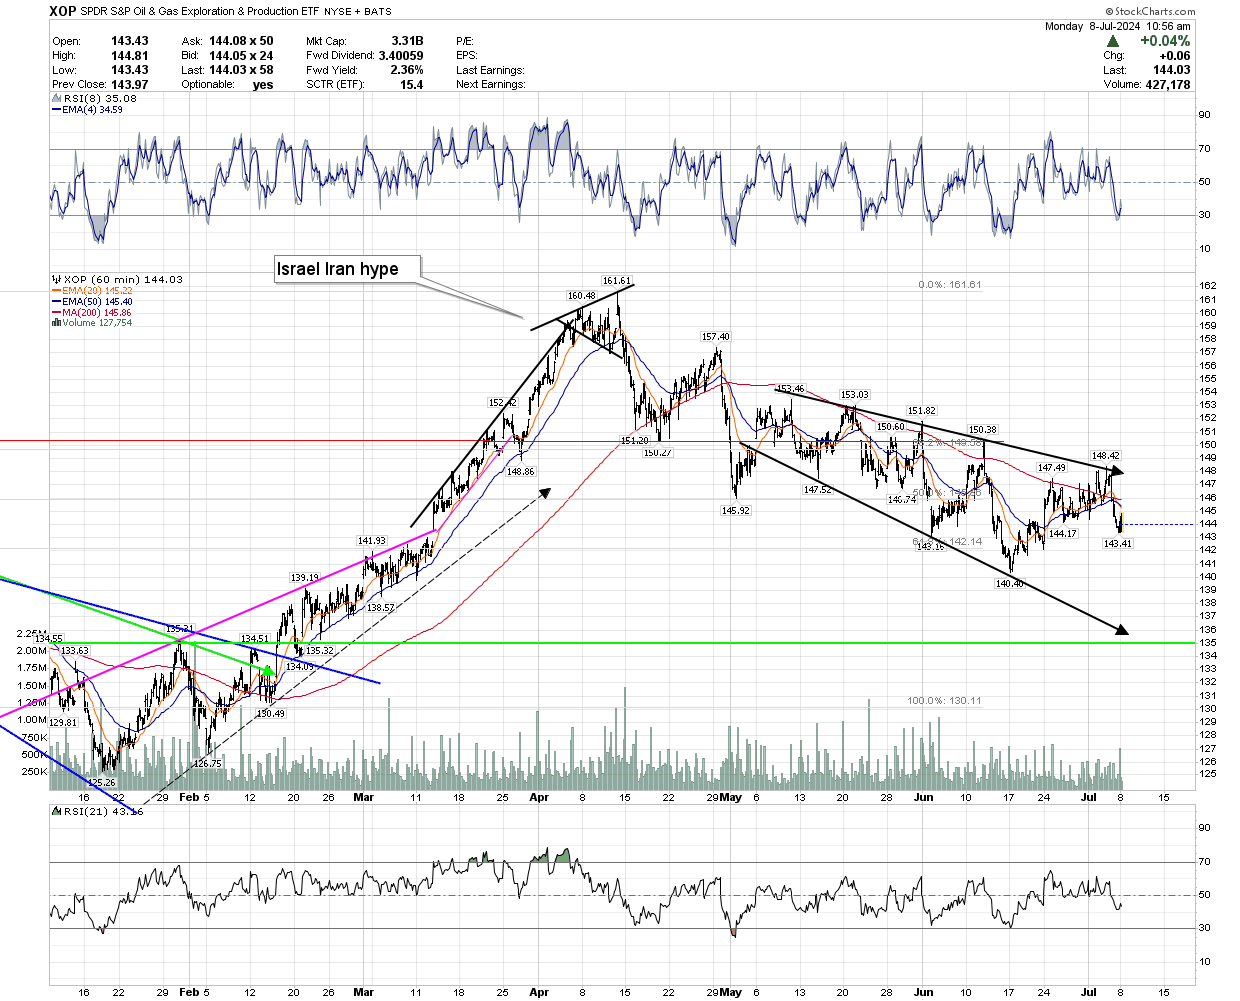This screenshot has width=1240, height=1001.
Task: Click the XOP (60 min) legend icon
Action: point(56,280)
